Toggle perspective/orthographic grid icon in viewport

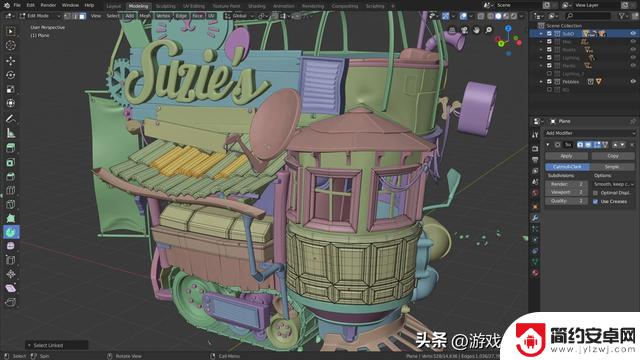click(x=452, y=30)
